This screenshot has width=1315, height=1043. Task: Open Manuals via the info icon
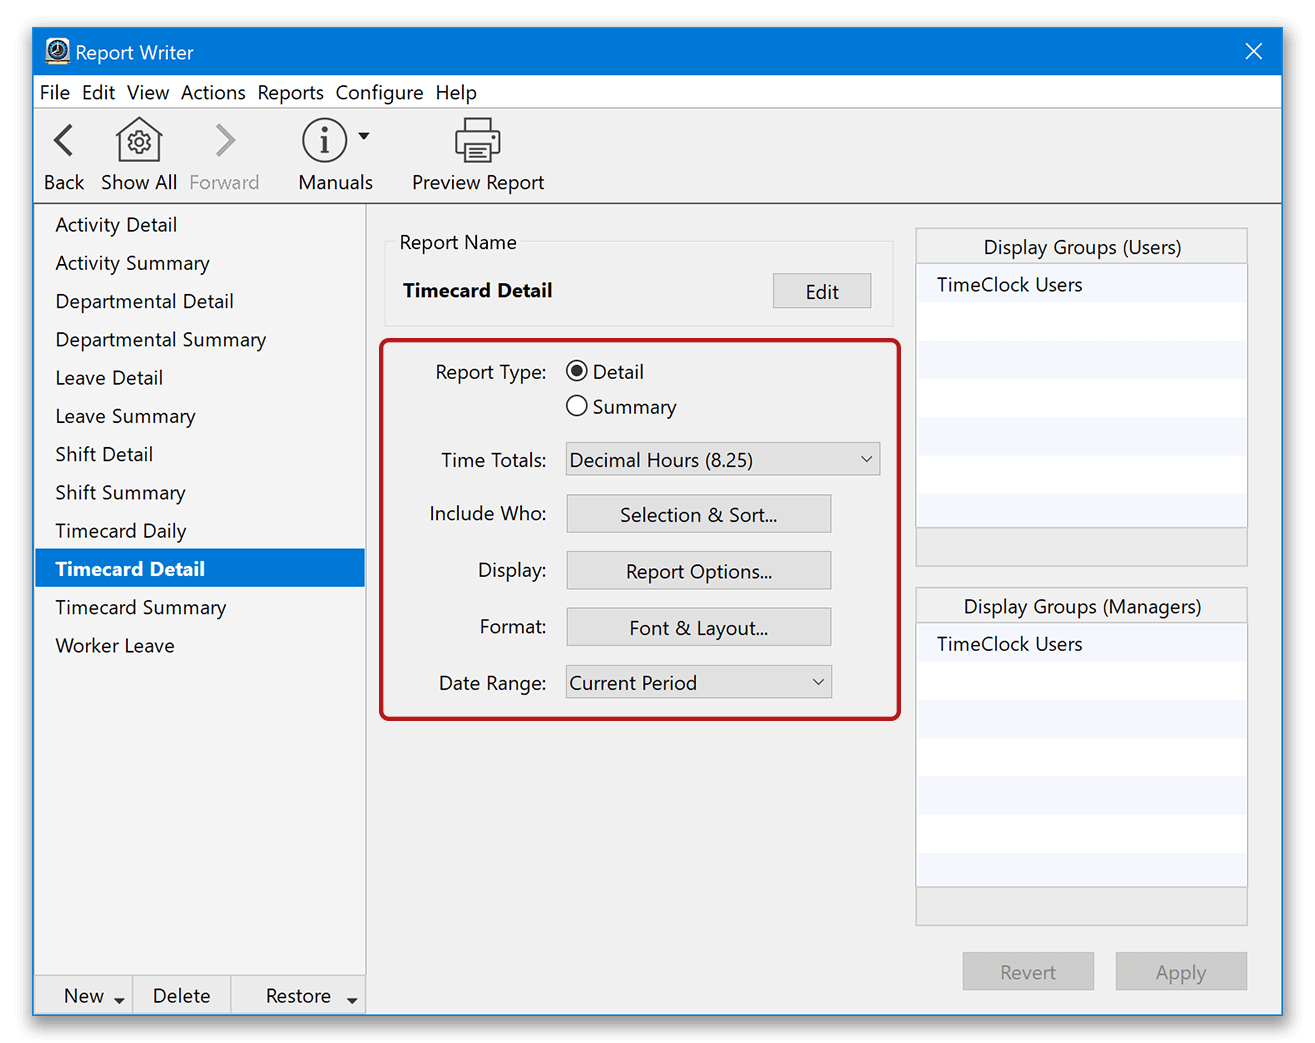click(324, 140)
